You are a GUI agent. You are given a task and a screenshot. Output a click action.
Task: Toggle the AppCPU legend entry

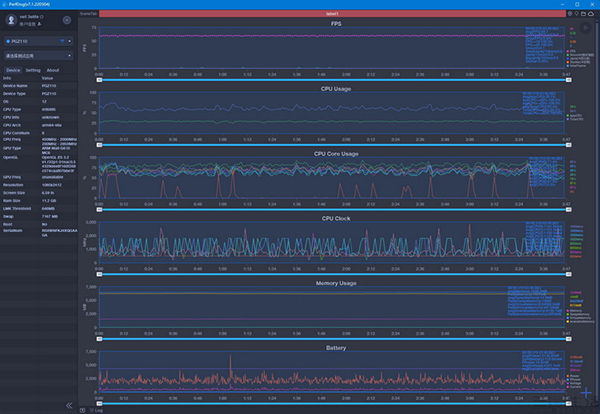pos(574,115)
